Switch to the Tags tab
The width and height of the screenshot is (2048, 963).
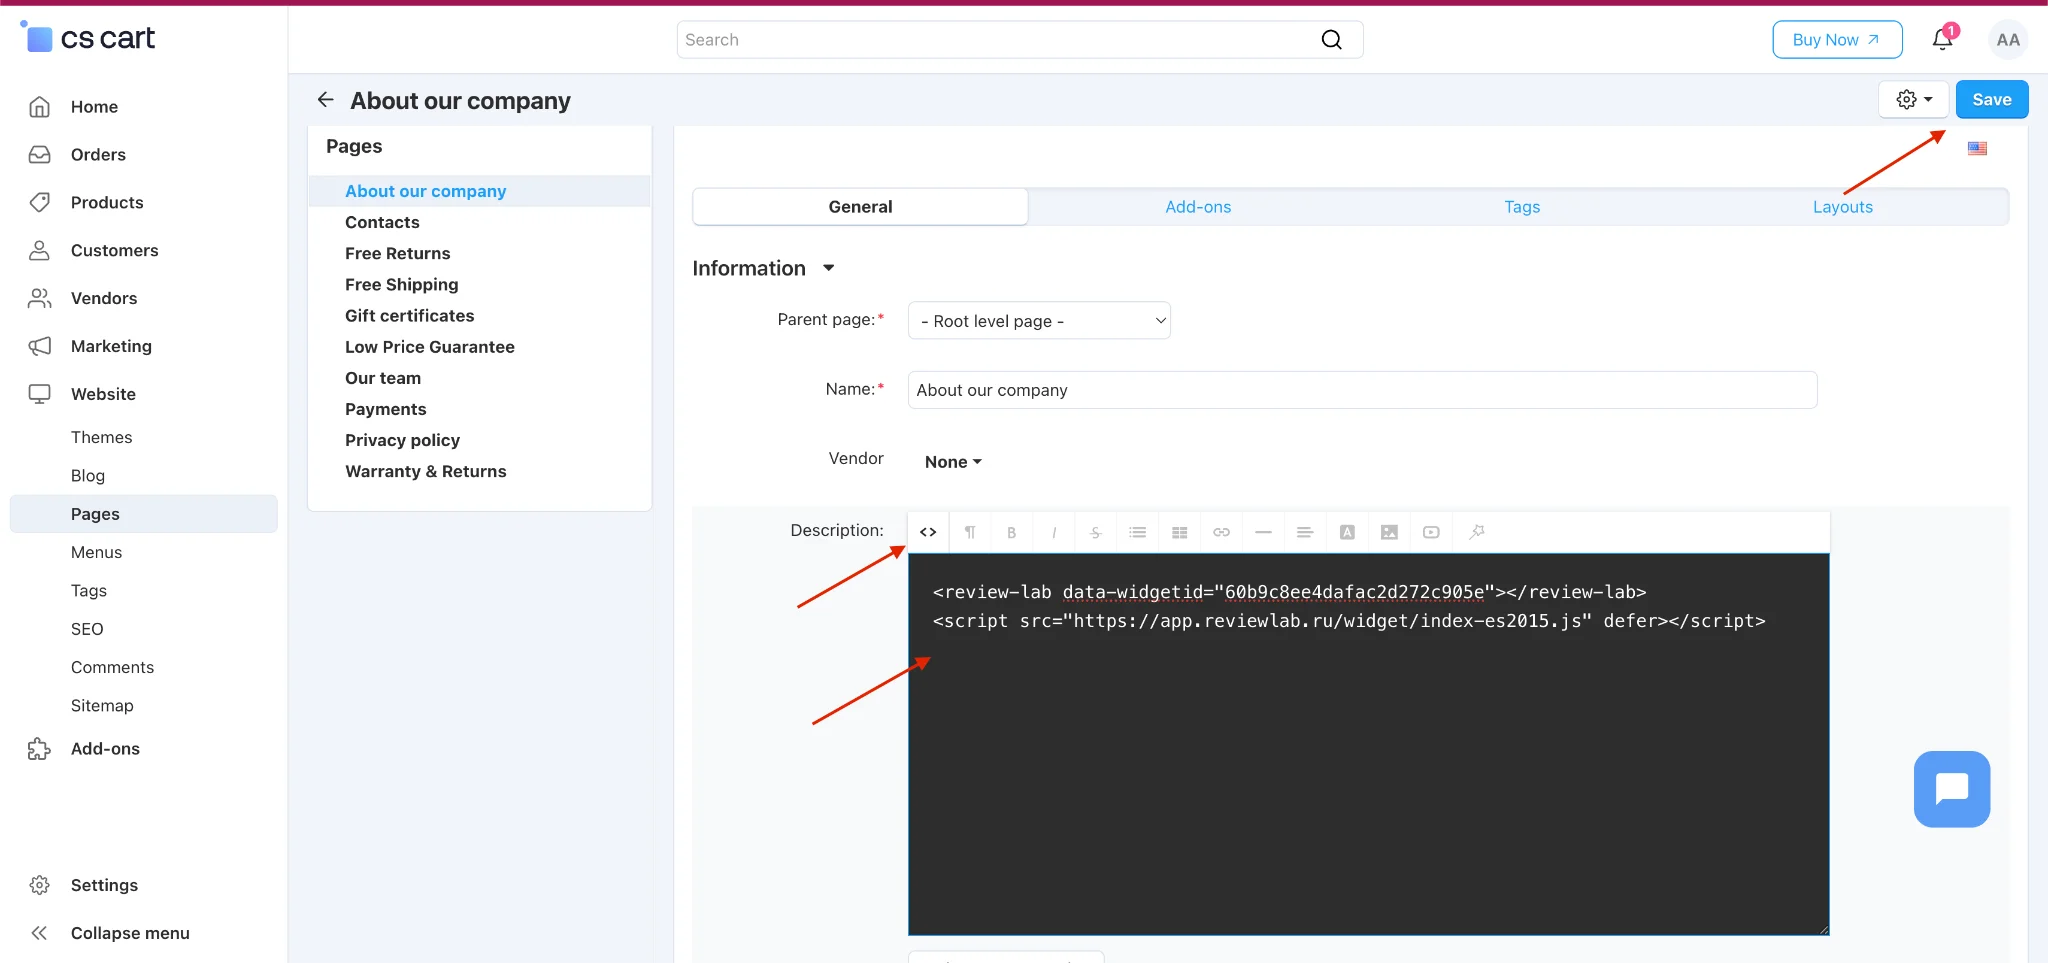[x=1522, y=207]
